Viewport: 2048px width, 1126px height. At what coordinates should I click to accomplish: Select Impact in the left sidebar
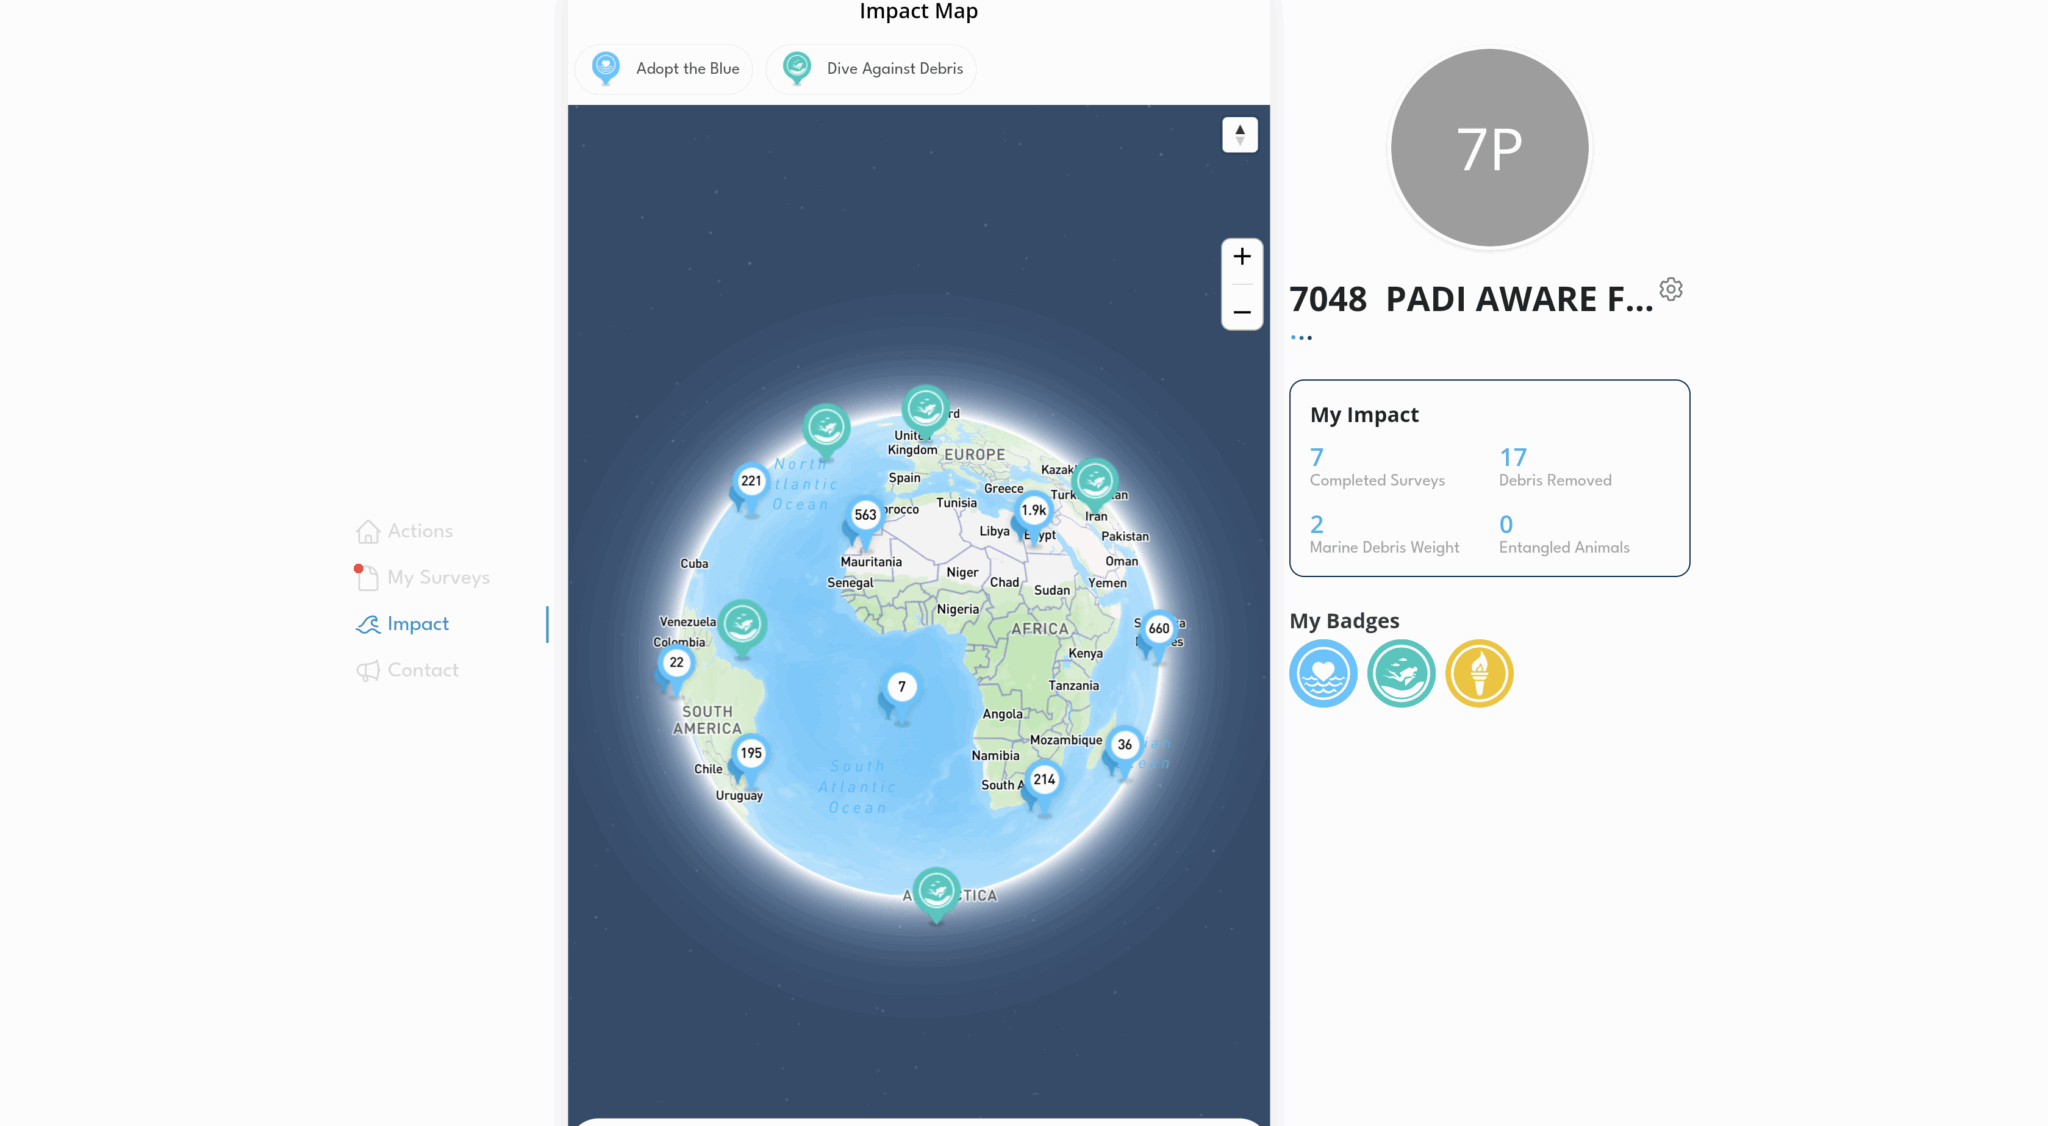417,623
